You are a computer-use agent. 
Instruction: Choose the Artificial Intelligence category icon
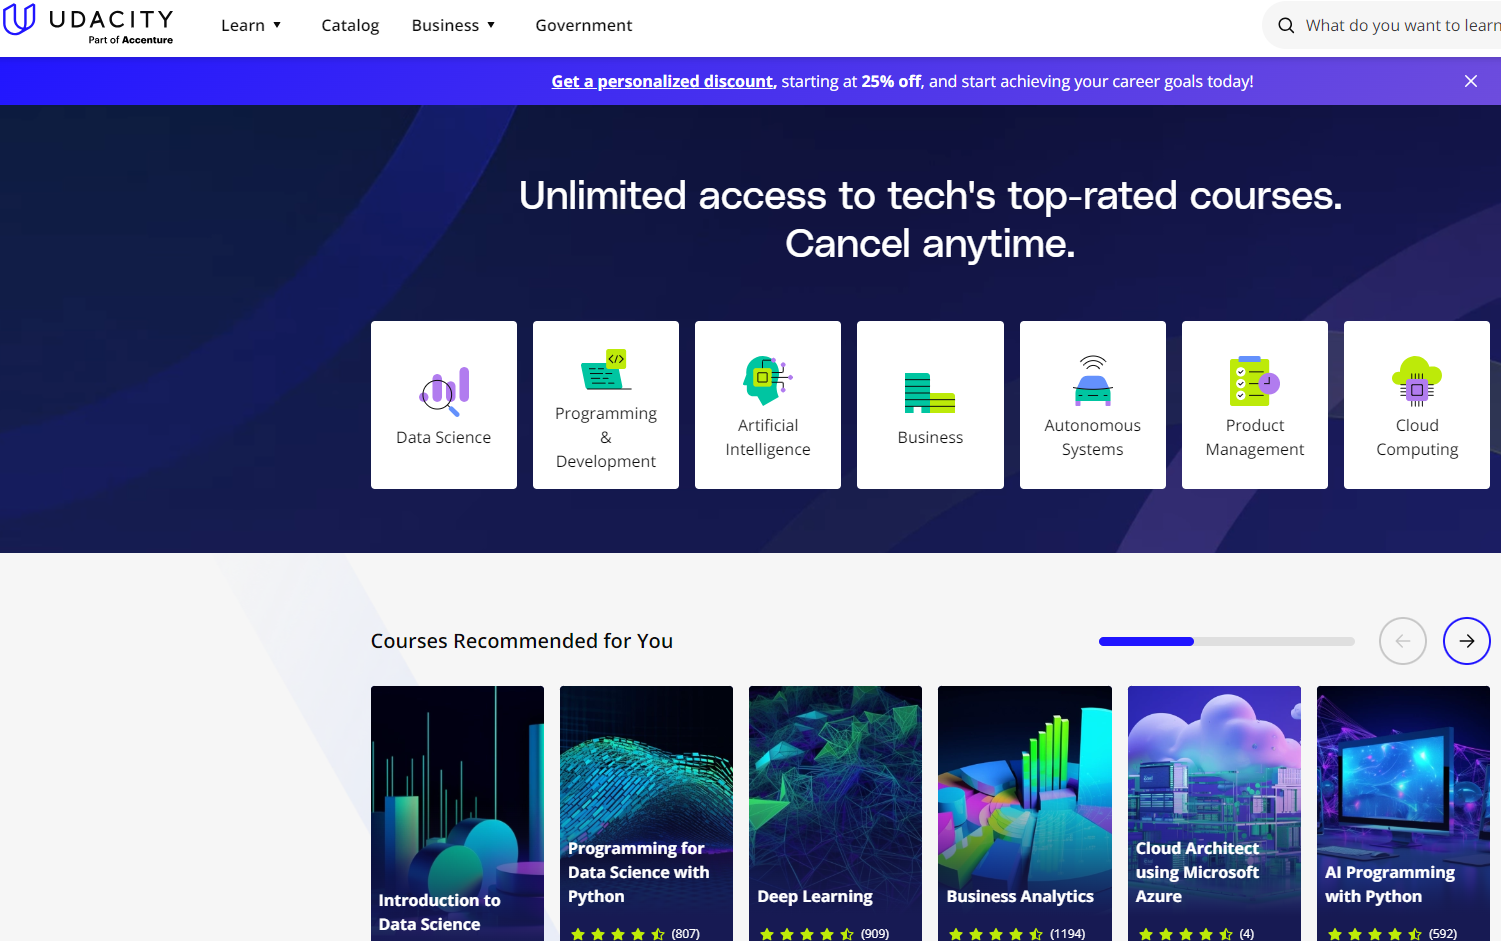(768, 380)
